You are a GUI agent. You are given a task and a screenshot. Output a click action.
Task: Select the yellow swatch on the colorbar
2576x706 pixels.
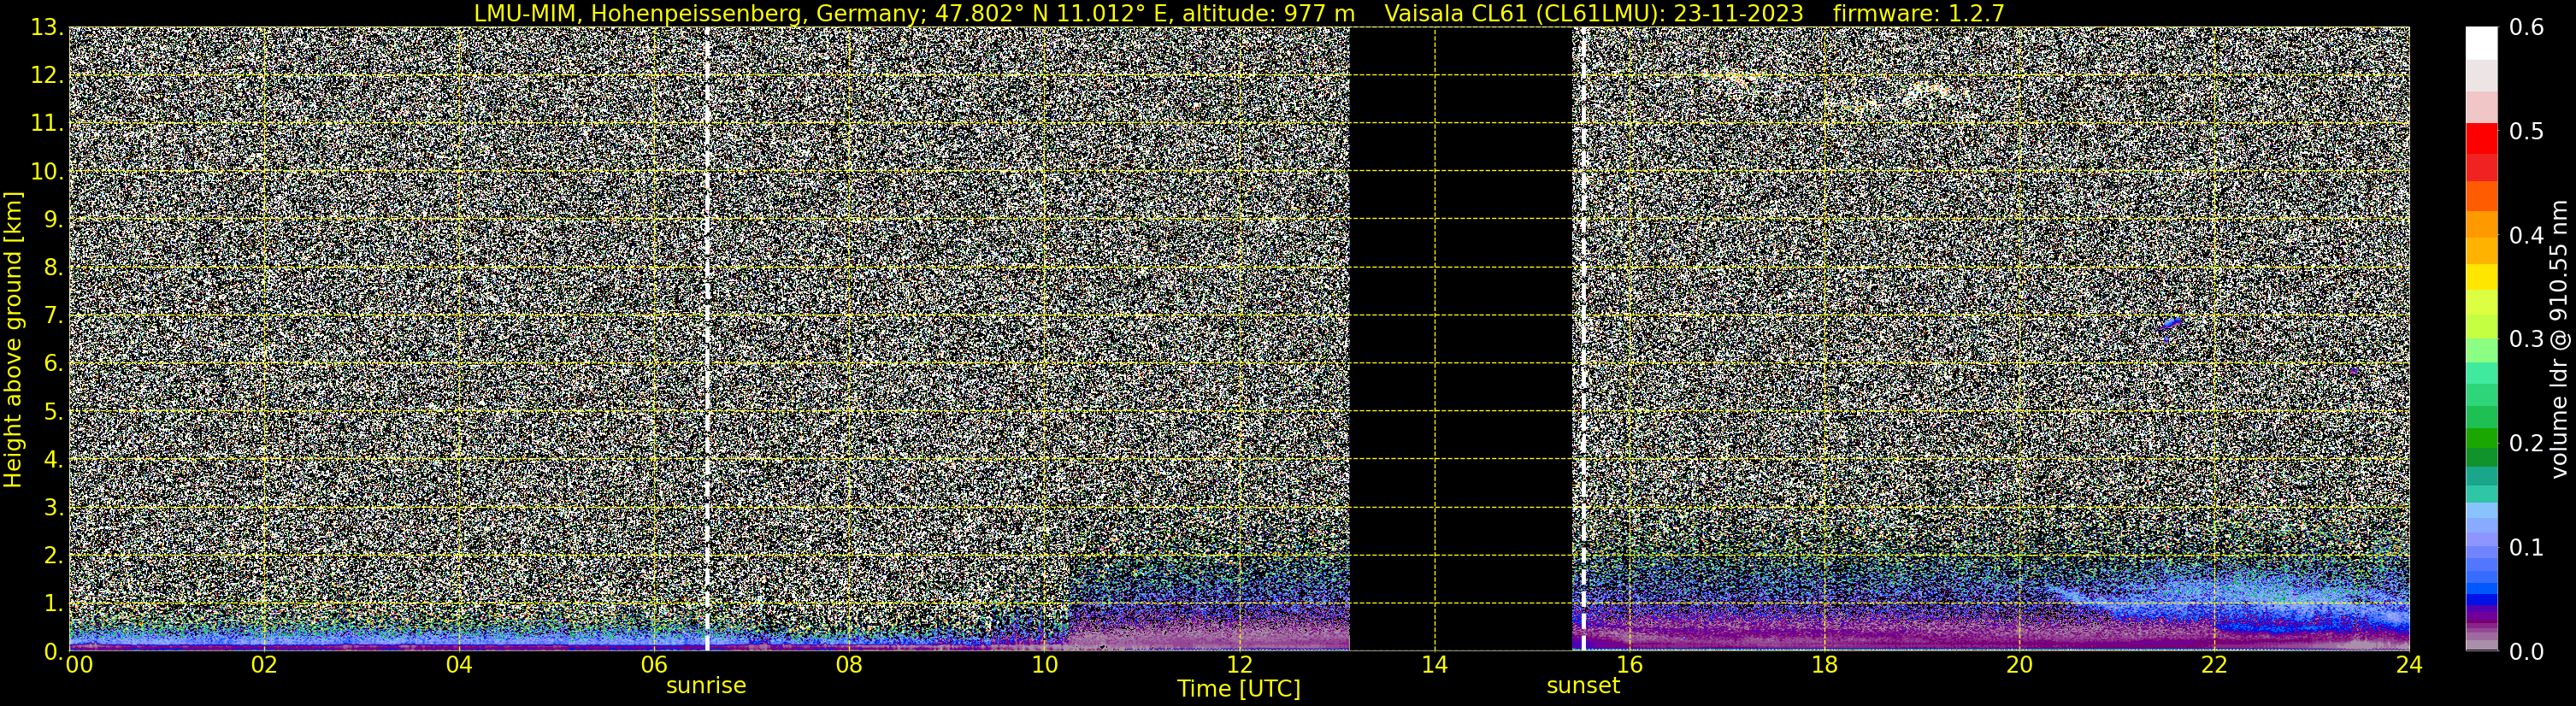pyautogui.click(x=2481, y=277)
